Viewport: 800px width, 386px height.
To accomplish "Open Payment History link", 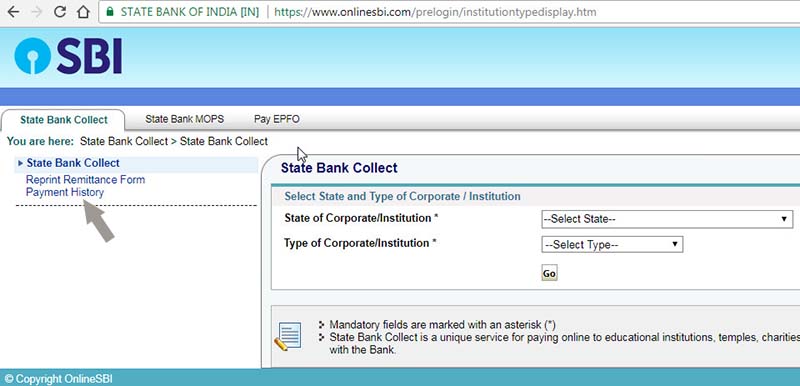I will [65, 193].
